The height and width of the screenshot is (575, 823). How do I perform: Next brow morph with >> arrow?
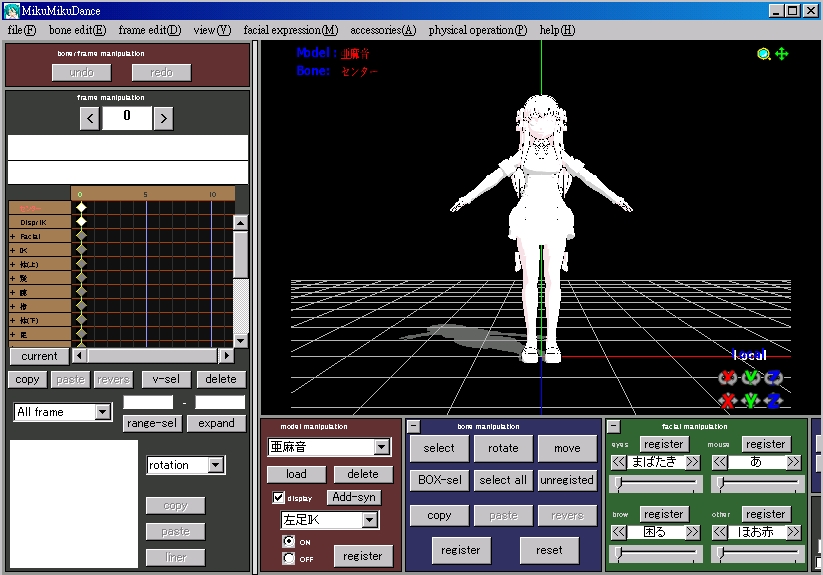point(693,533)
